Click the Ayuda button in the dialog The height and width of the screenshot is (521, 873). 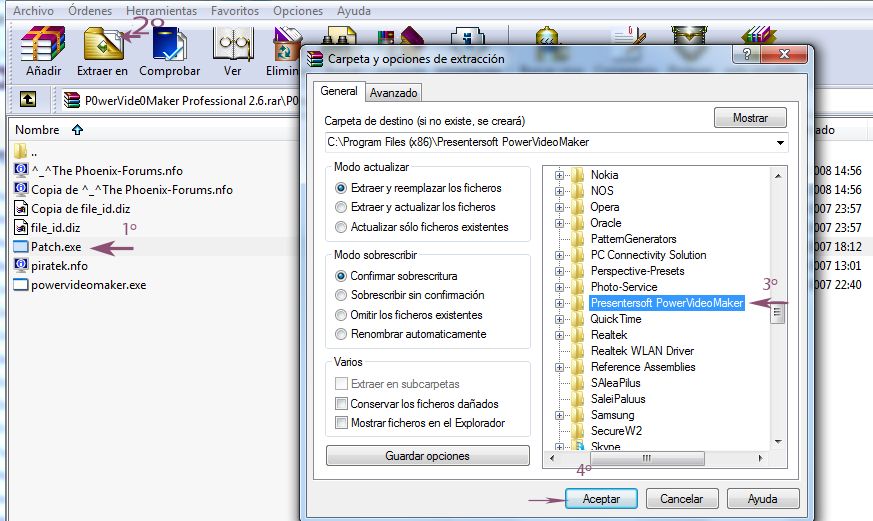[762, 499]
